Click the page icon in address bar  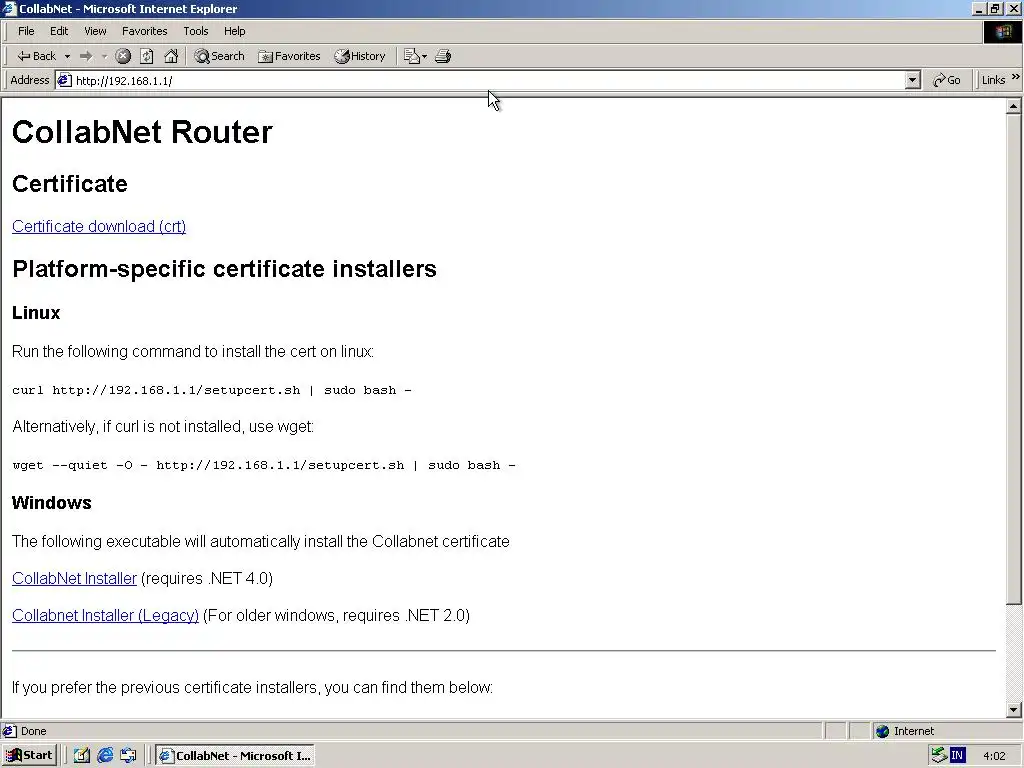(64, 80)
